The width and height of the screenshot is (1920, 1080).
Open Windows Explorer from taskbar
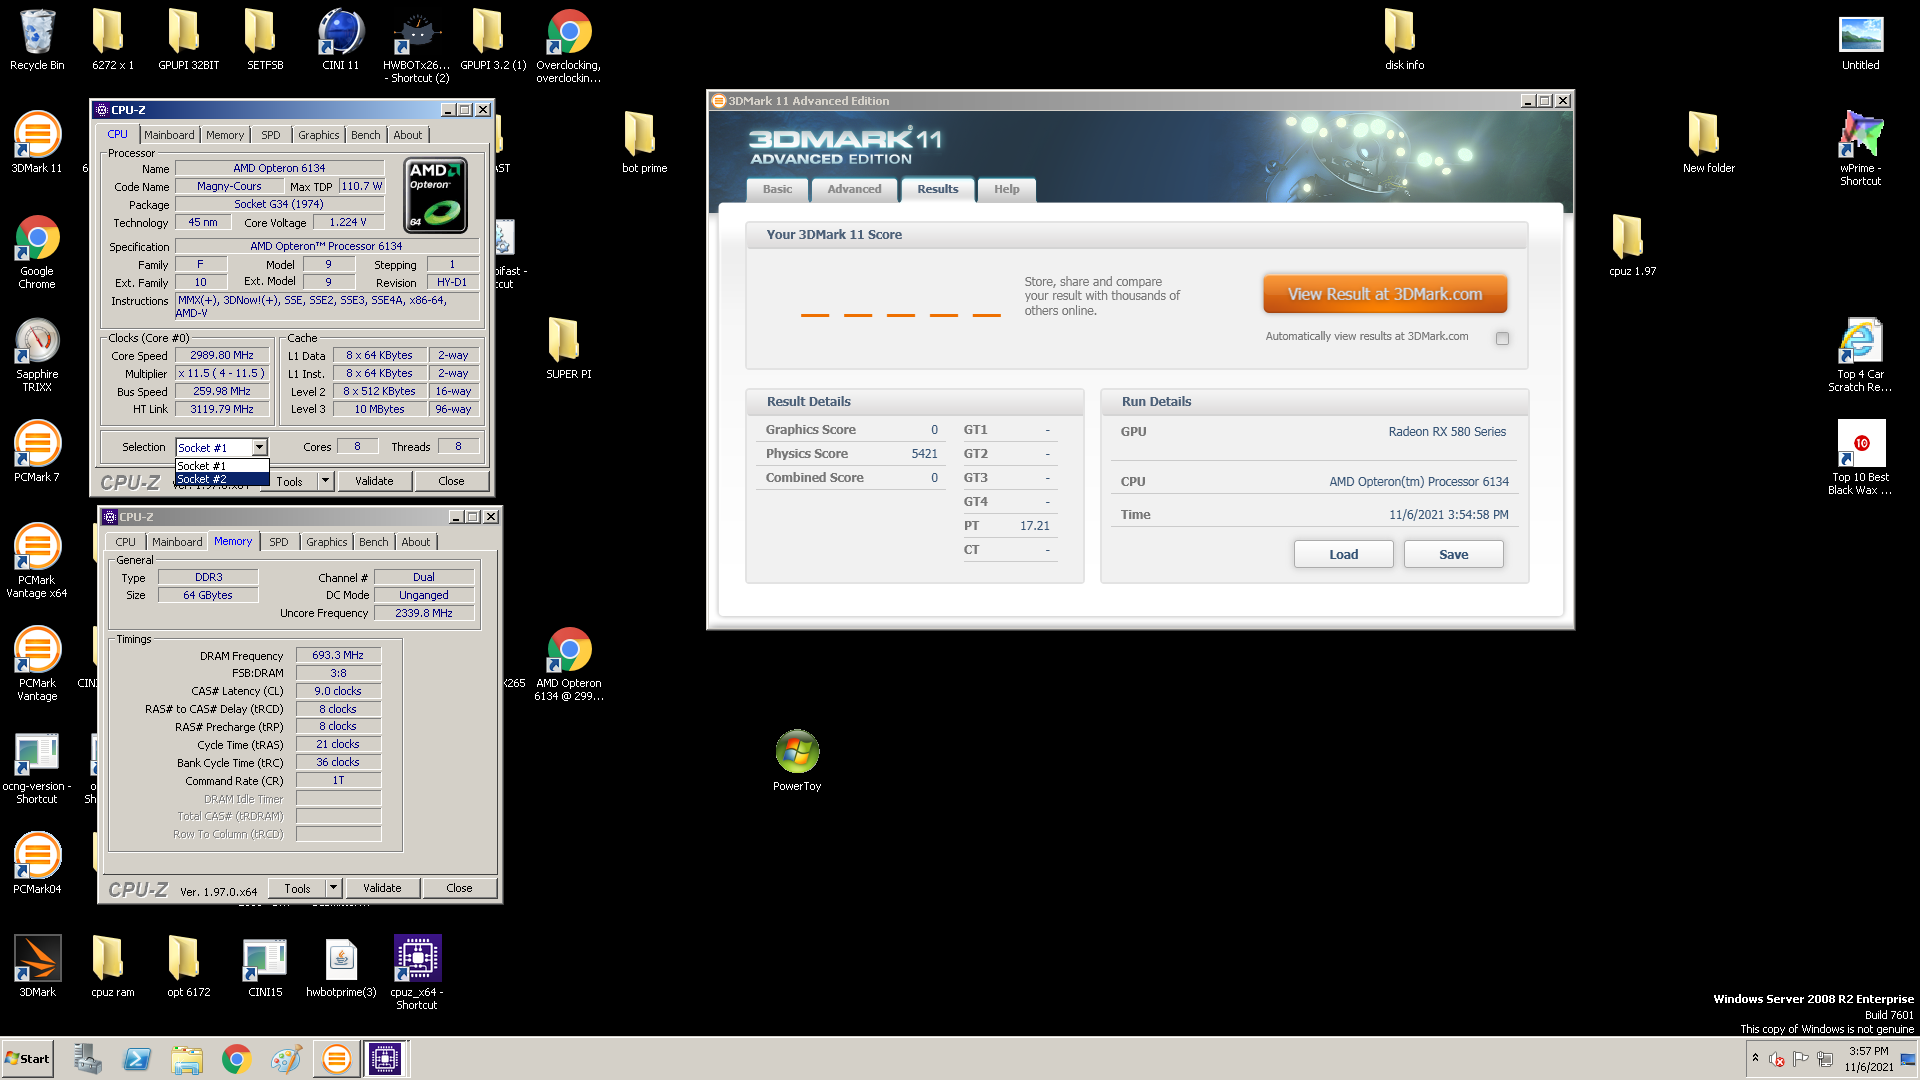[x=186, y=1059]
